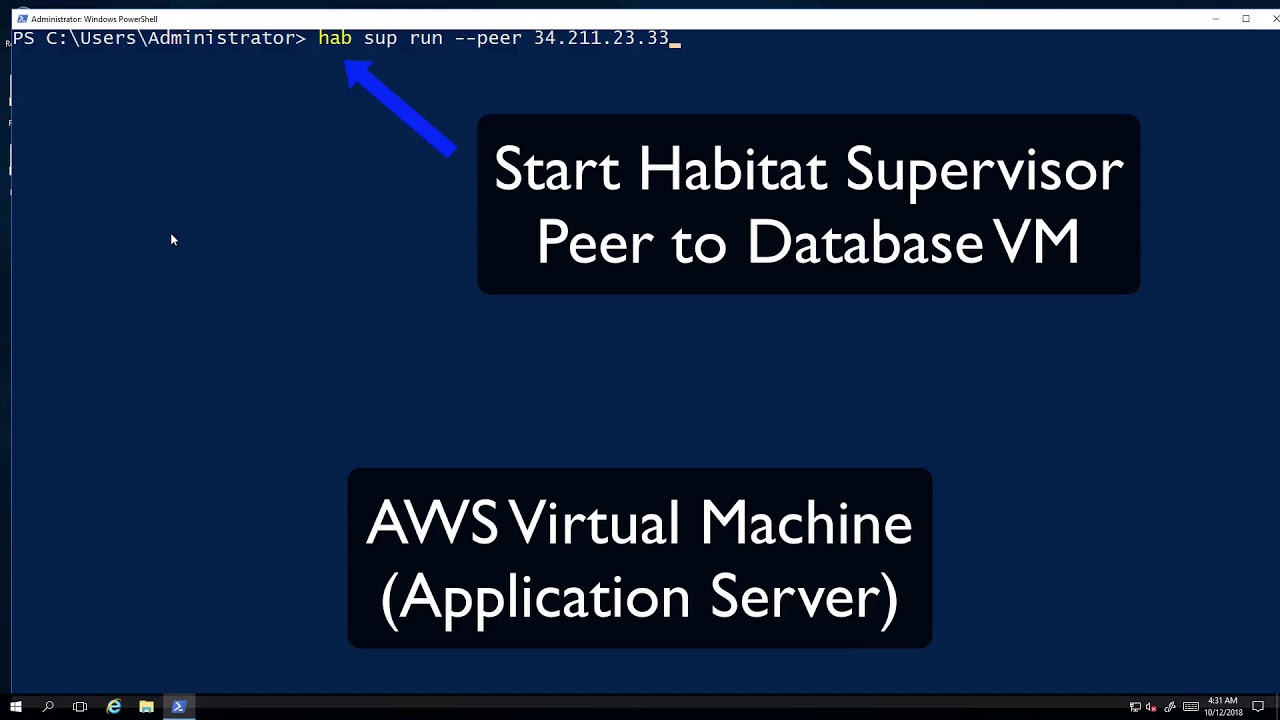Image resolution: width=1280 pixels, height=720 pixels.
Task: Open File Explorer from the taskbar
Action: pos(146,707)
